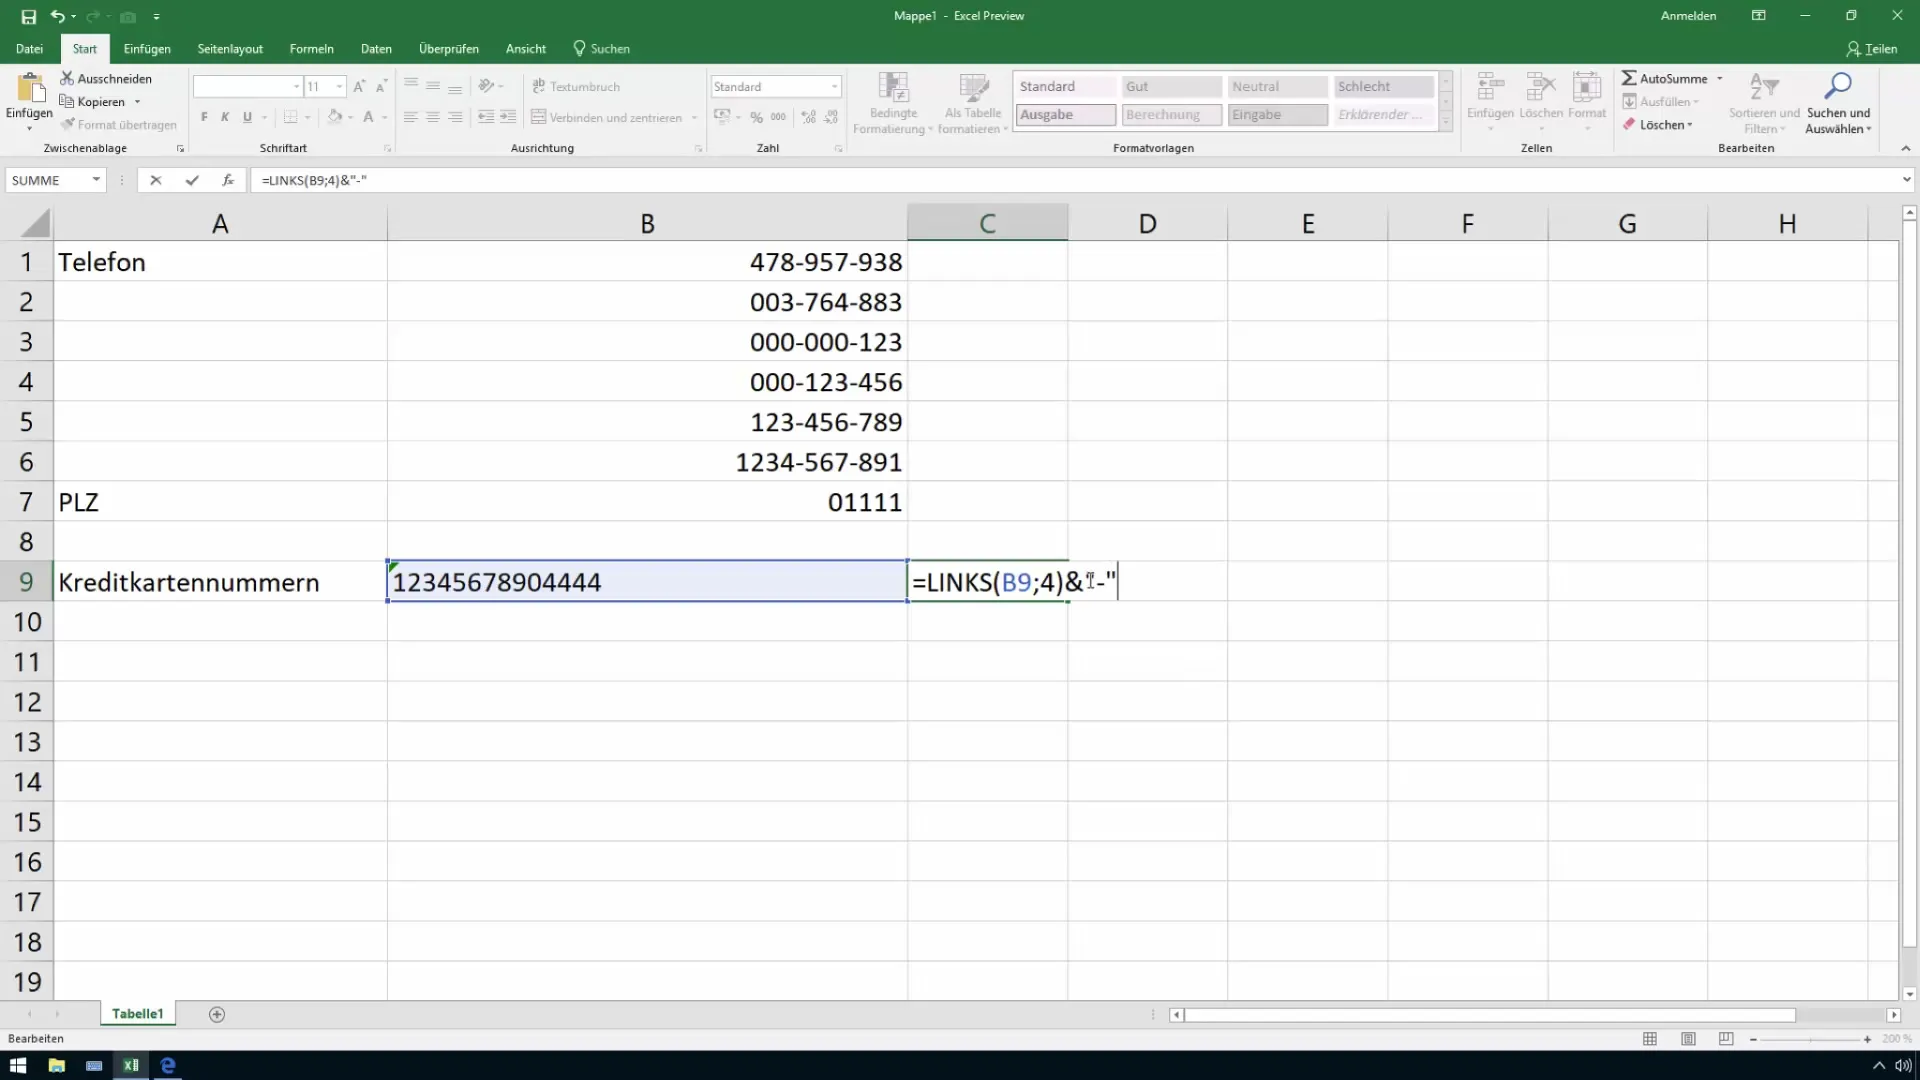The width and height of the screenshot is (1920, 1080).
Task: Click the Schriftfarbe color swatch
Action: [367, 125]
